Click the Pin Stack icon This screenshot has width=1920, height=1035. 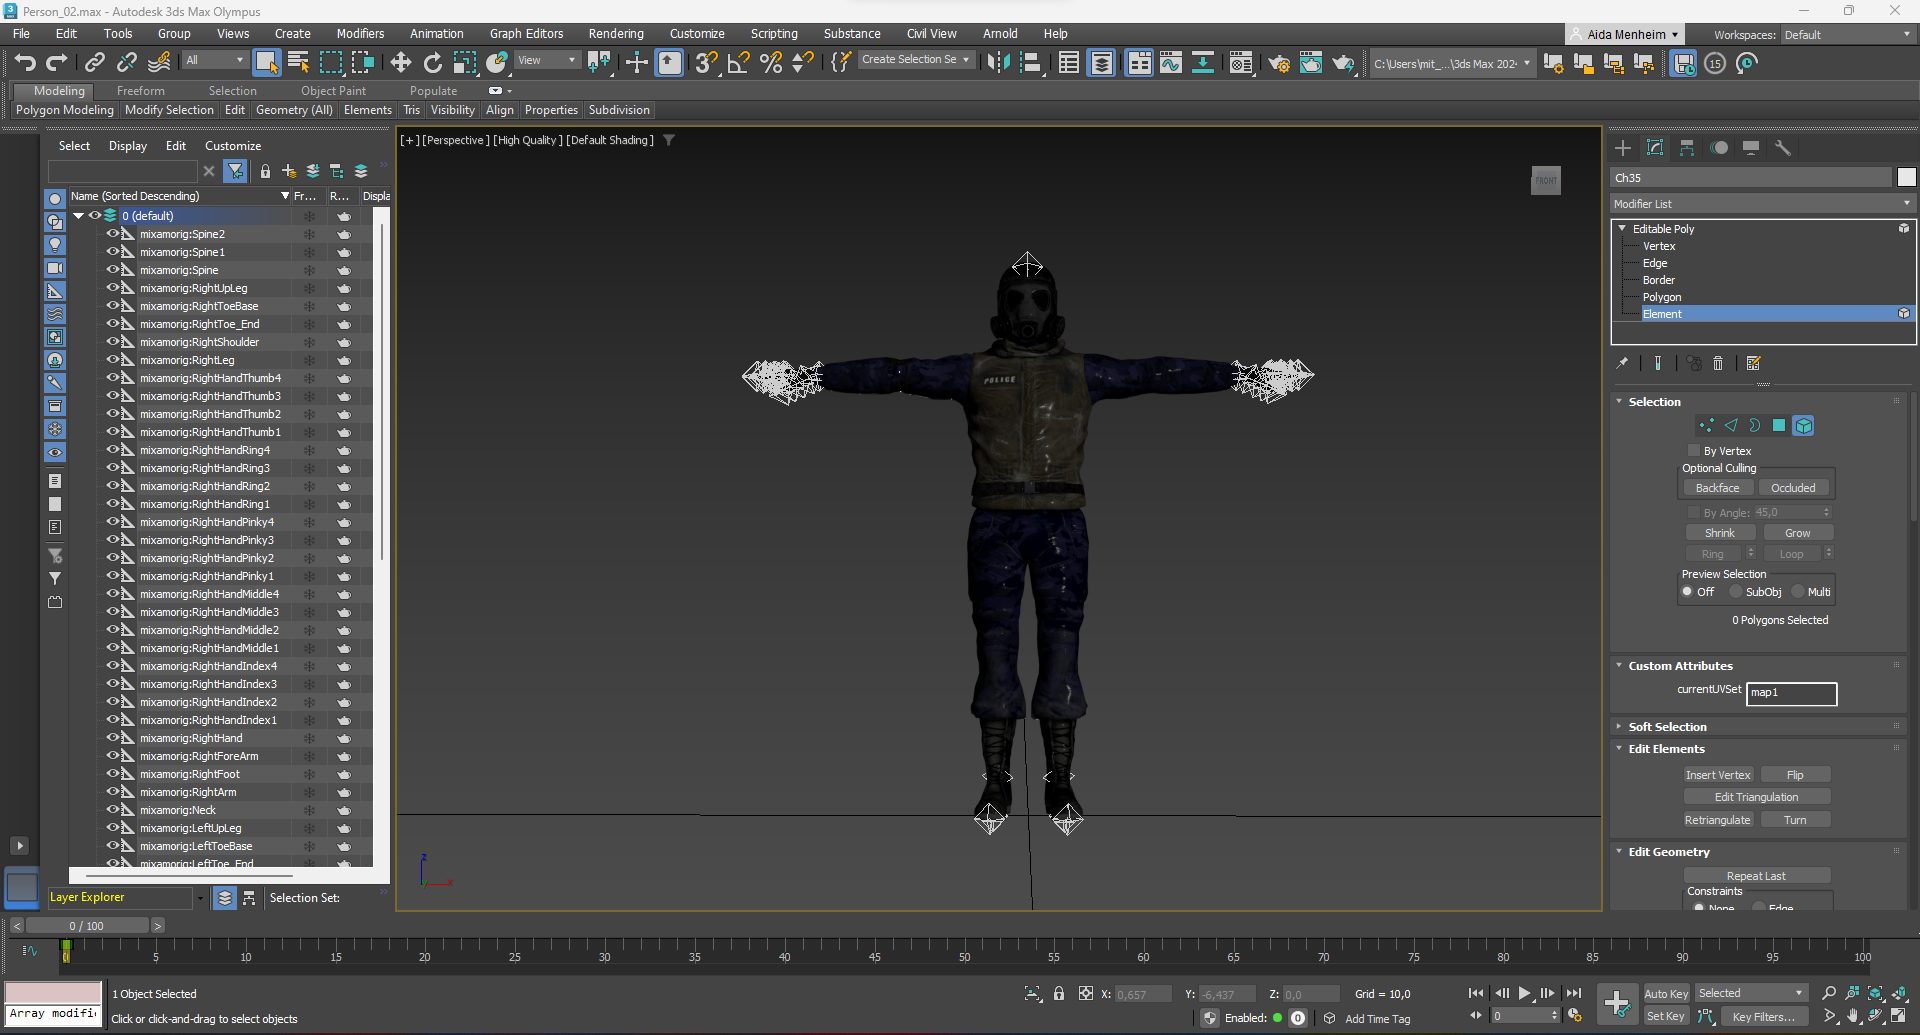pos(1622,364)
